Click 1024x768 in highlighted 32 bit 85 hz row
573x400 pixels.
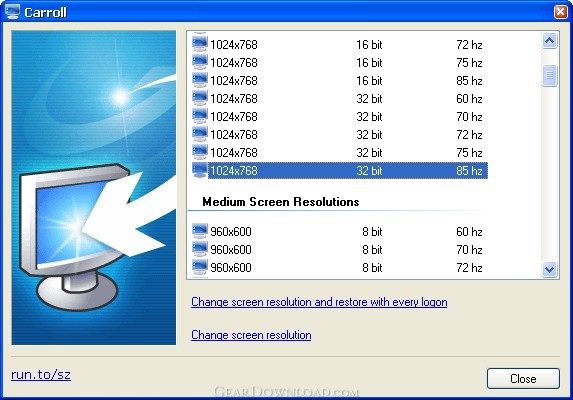234,171
